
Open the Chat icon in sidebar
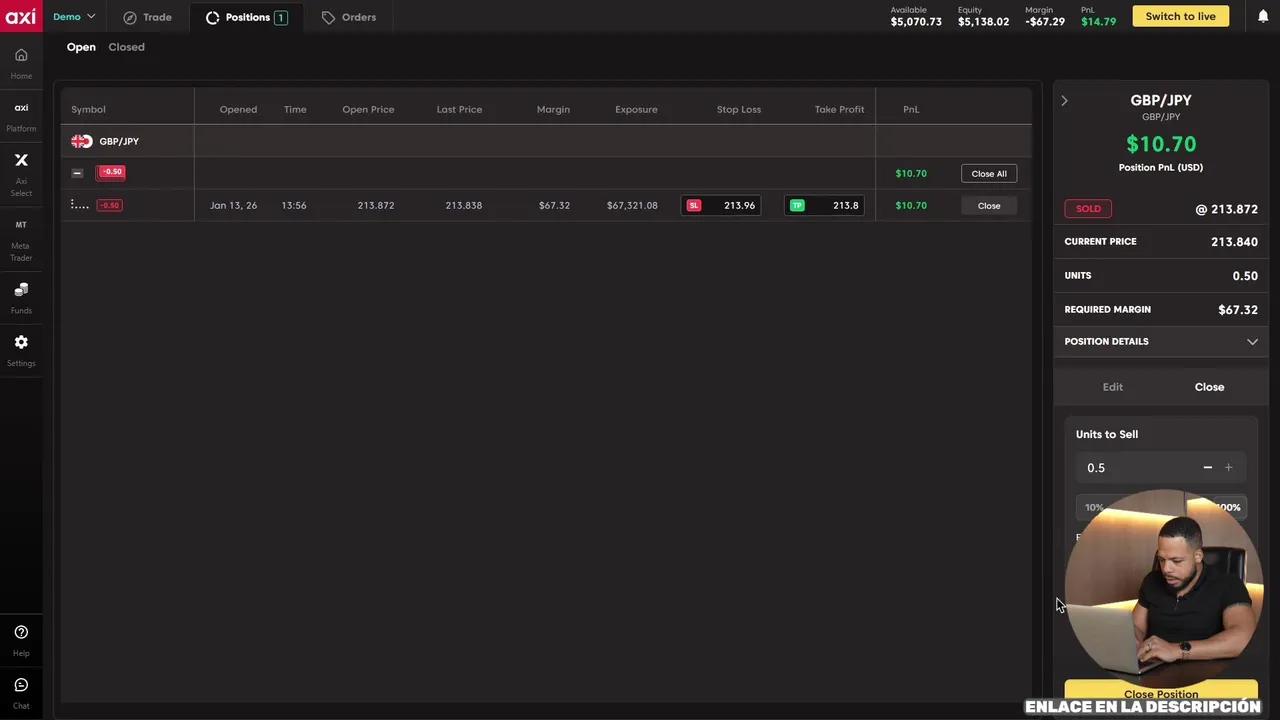point(21,686)
